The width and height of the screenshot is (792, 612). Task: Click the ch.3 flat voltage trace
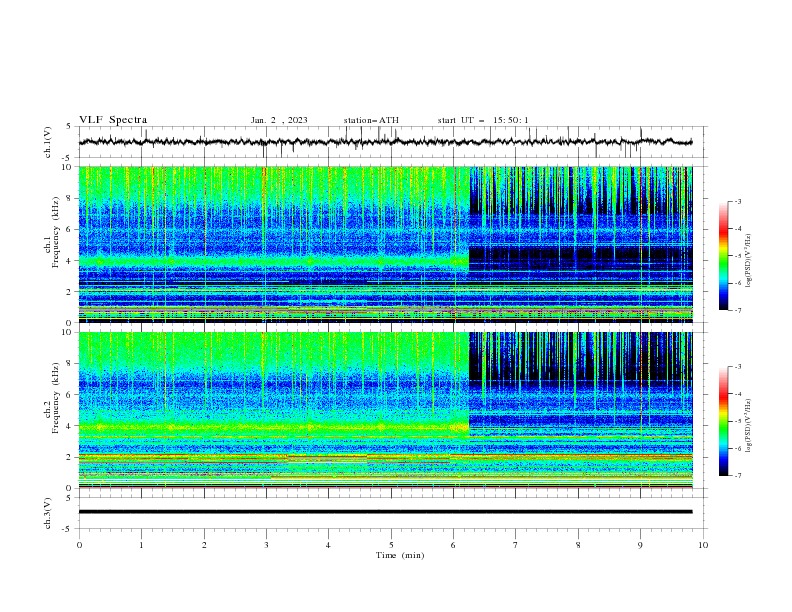click(385, 512)
